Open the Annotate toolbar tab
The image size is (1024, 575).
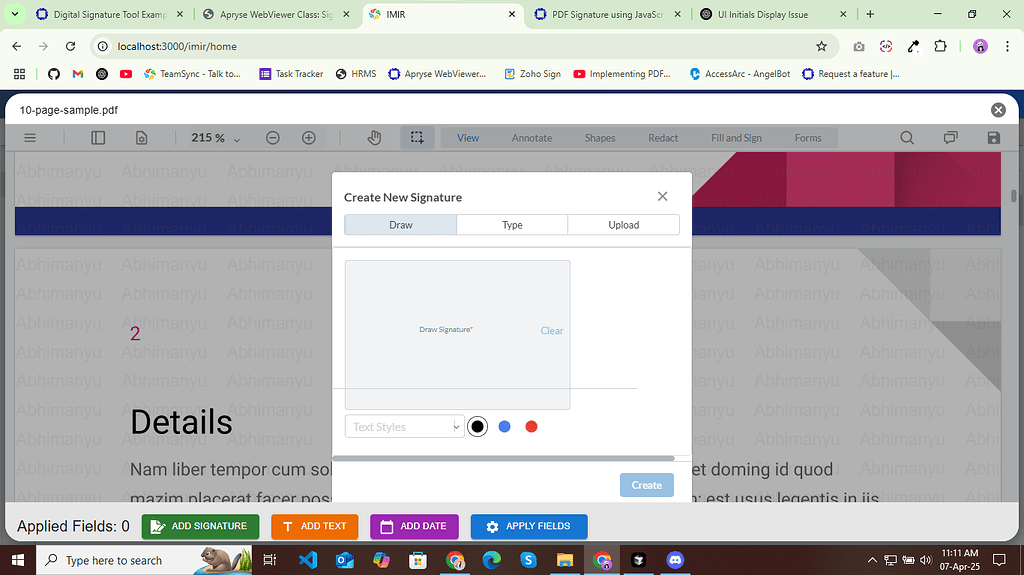coord(531,138)
